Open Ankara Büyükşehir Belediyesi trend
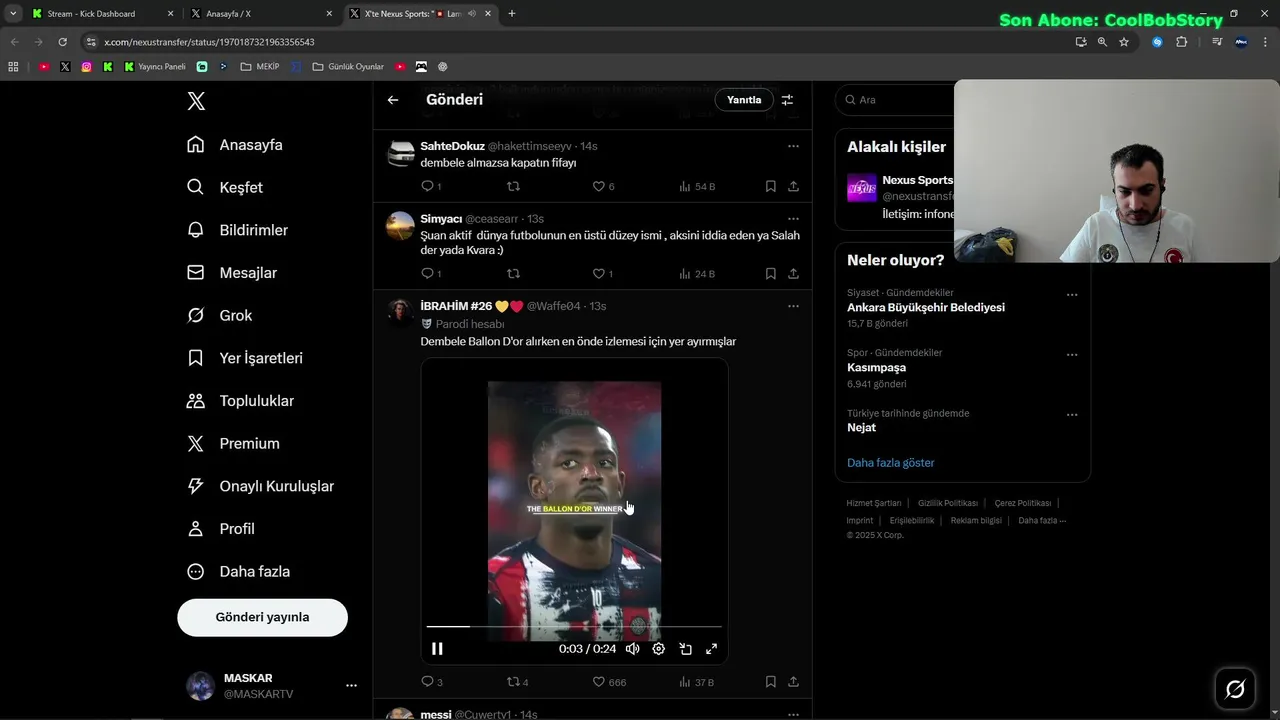The height and width of the screenshot is (720, 1280). [x=926, y=308]
